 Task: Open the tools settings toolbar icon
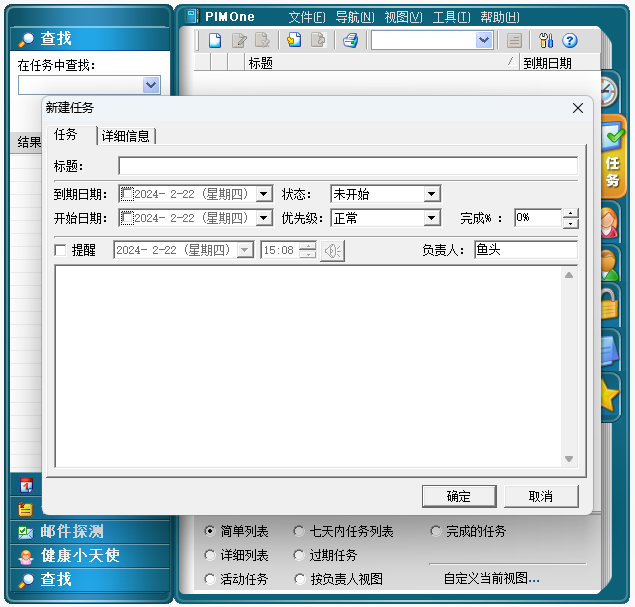tap(546, 40)
